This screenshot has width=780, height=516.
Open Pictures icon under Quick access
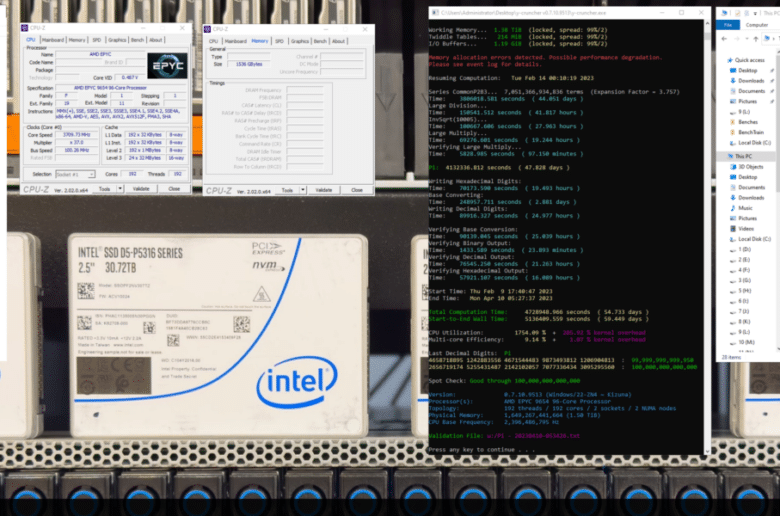(x=733, y=102)
